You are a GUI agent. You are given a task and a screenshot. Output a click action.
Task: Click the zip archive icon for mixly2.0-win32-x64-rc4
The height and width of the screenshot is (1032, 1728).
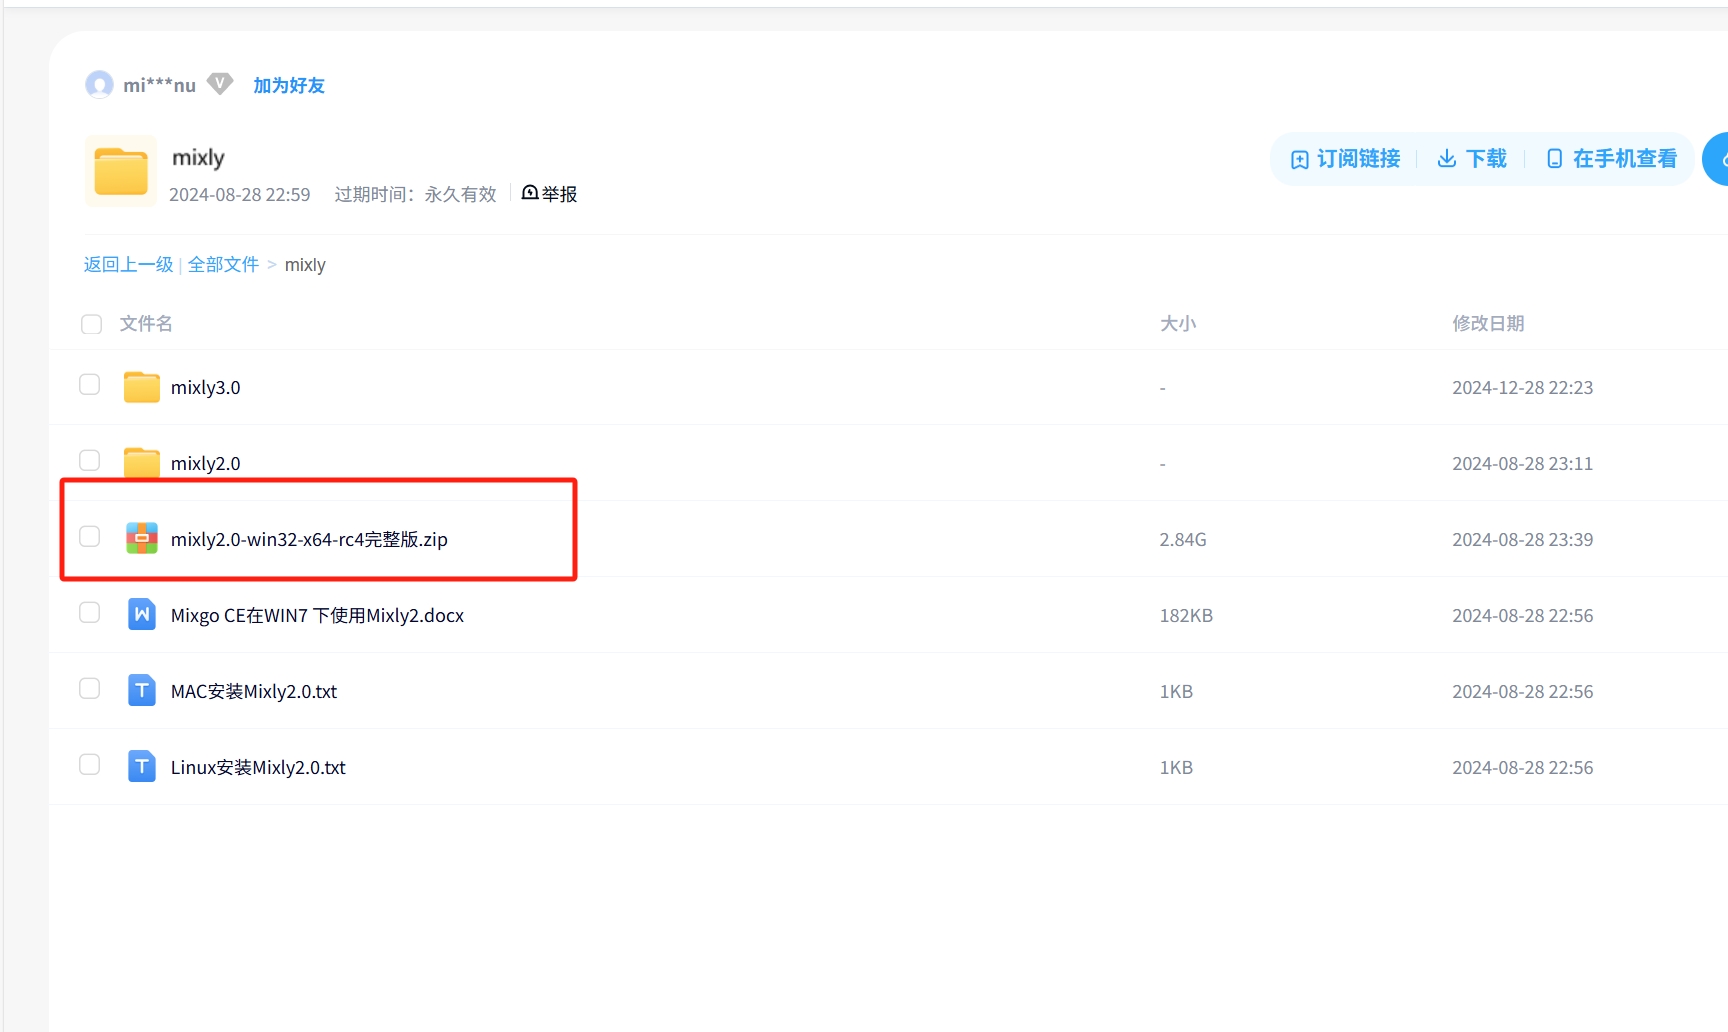click(142, 539)
